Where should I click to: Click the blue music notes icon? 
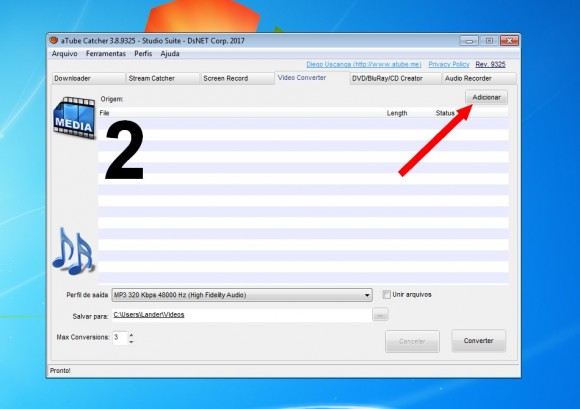pos(73,251)
